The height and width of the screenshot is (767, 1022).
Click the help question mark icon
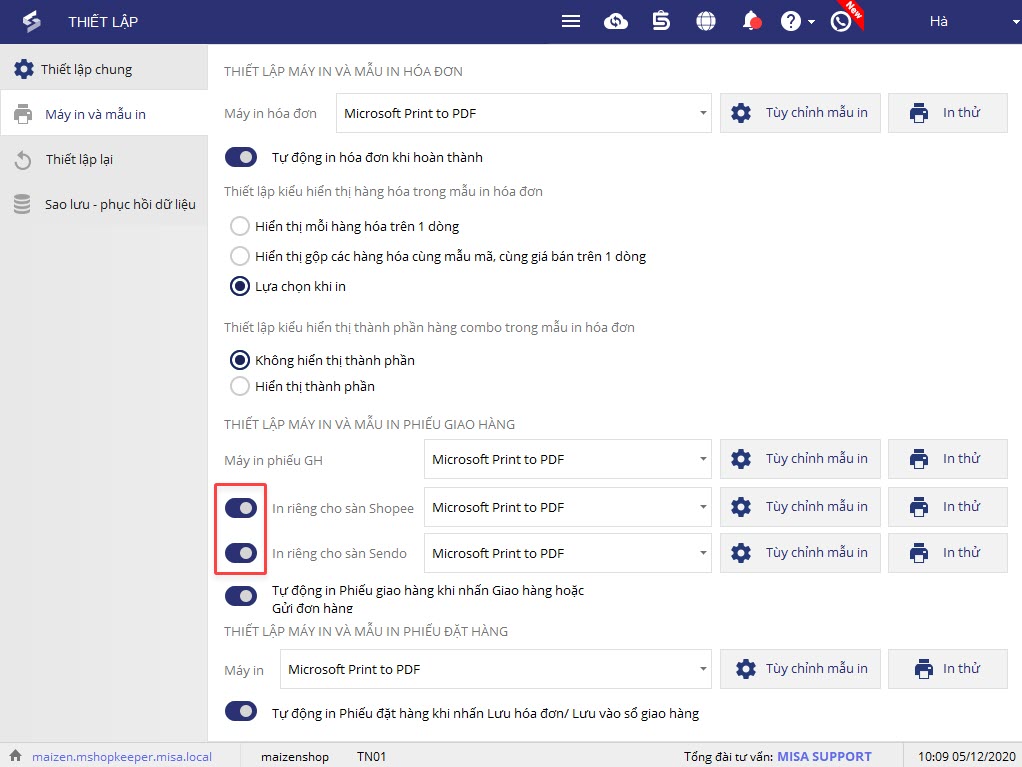click(x=791, y=22)
